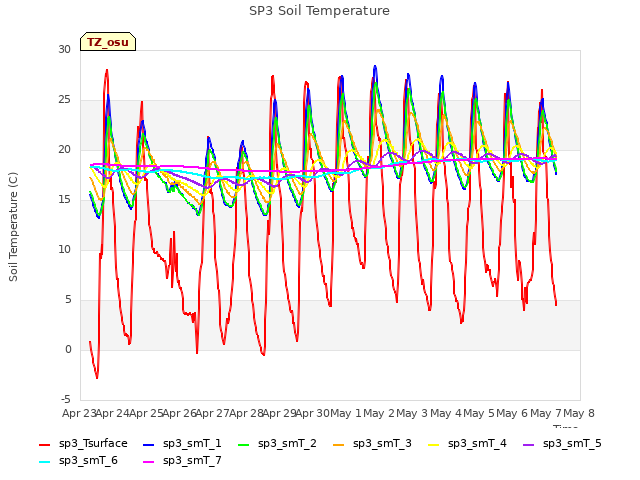Toggle the sp3_smT_4 legend entry
Image resolution: width=640 pixels, height=480 pixels.
pos(467,443)
